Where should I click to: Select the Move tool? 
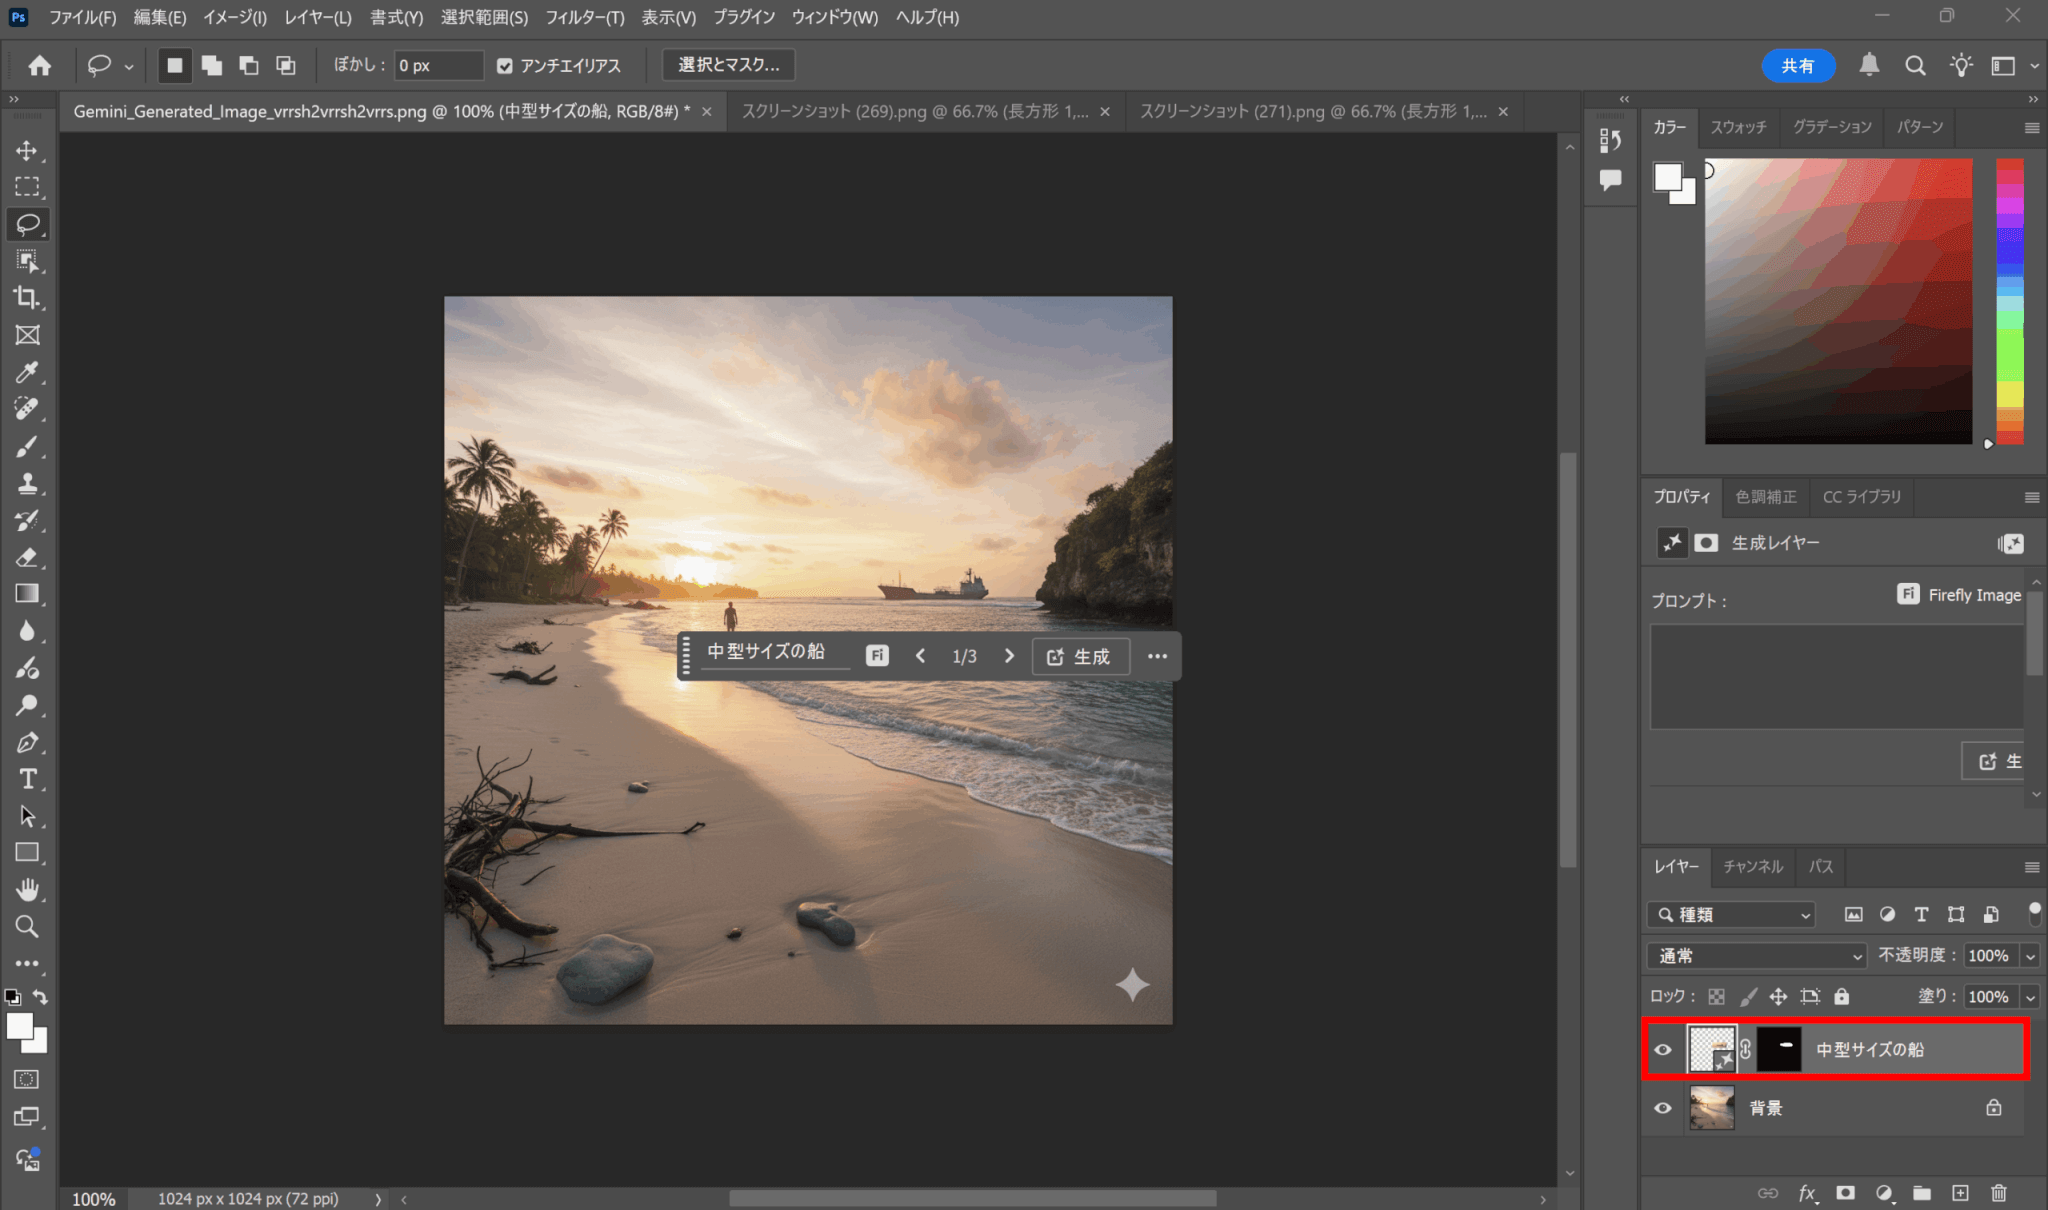pyautogui.click(x=27, y=150)
